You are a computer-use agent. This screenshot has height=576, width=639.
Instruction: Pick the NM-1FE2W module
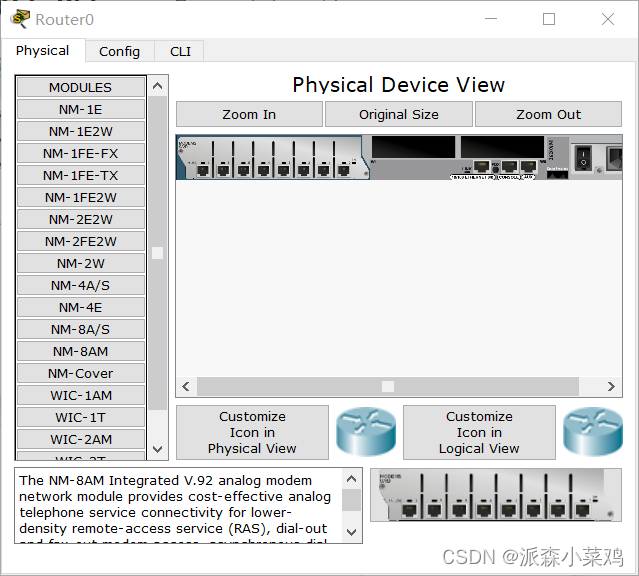tap(81, 197)
